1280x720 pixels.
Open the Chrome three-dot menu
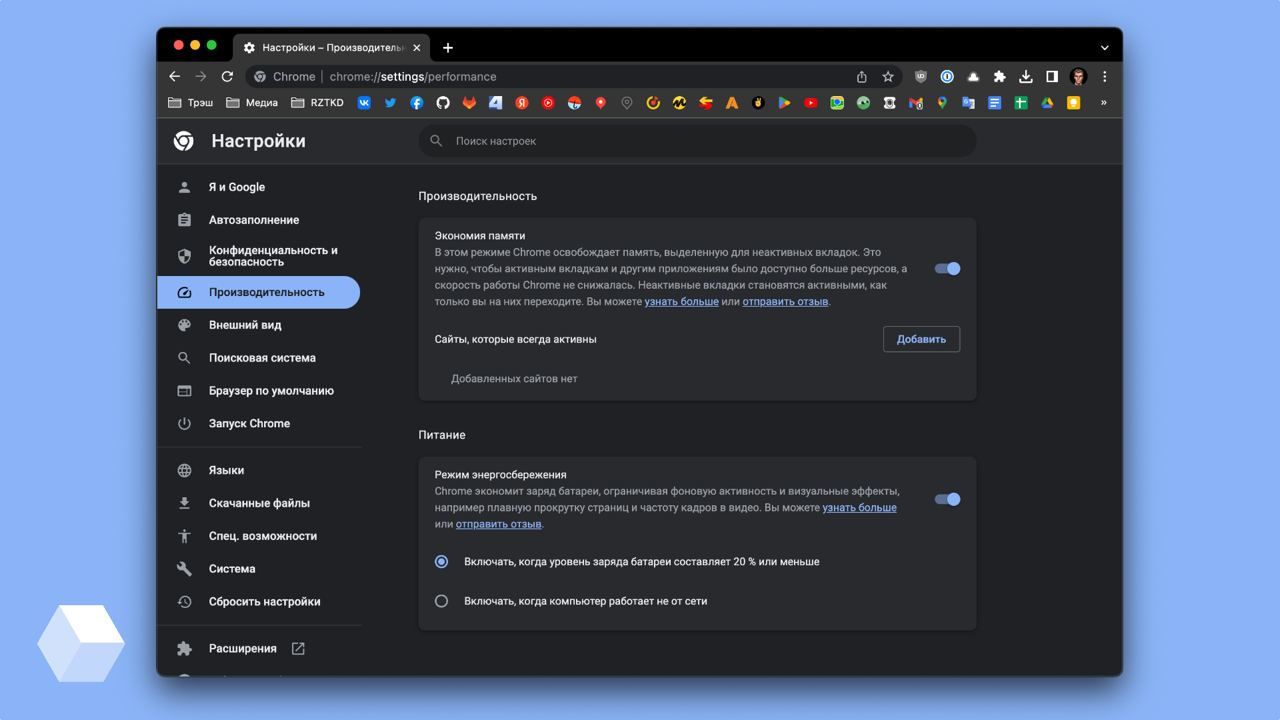coord(1104,76)
